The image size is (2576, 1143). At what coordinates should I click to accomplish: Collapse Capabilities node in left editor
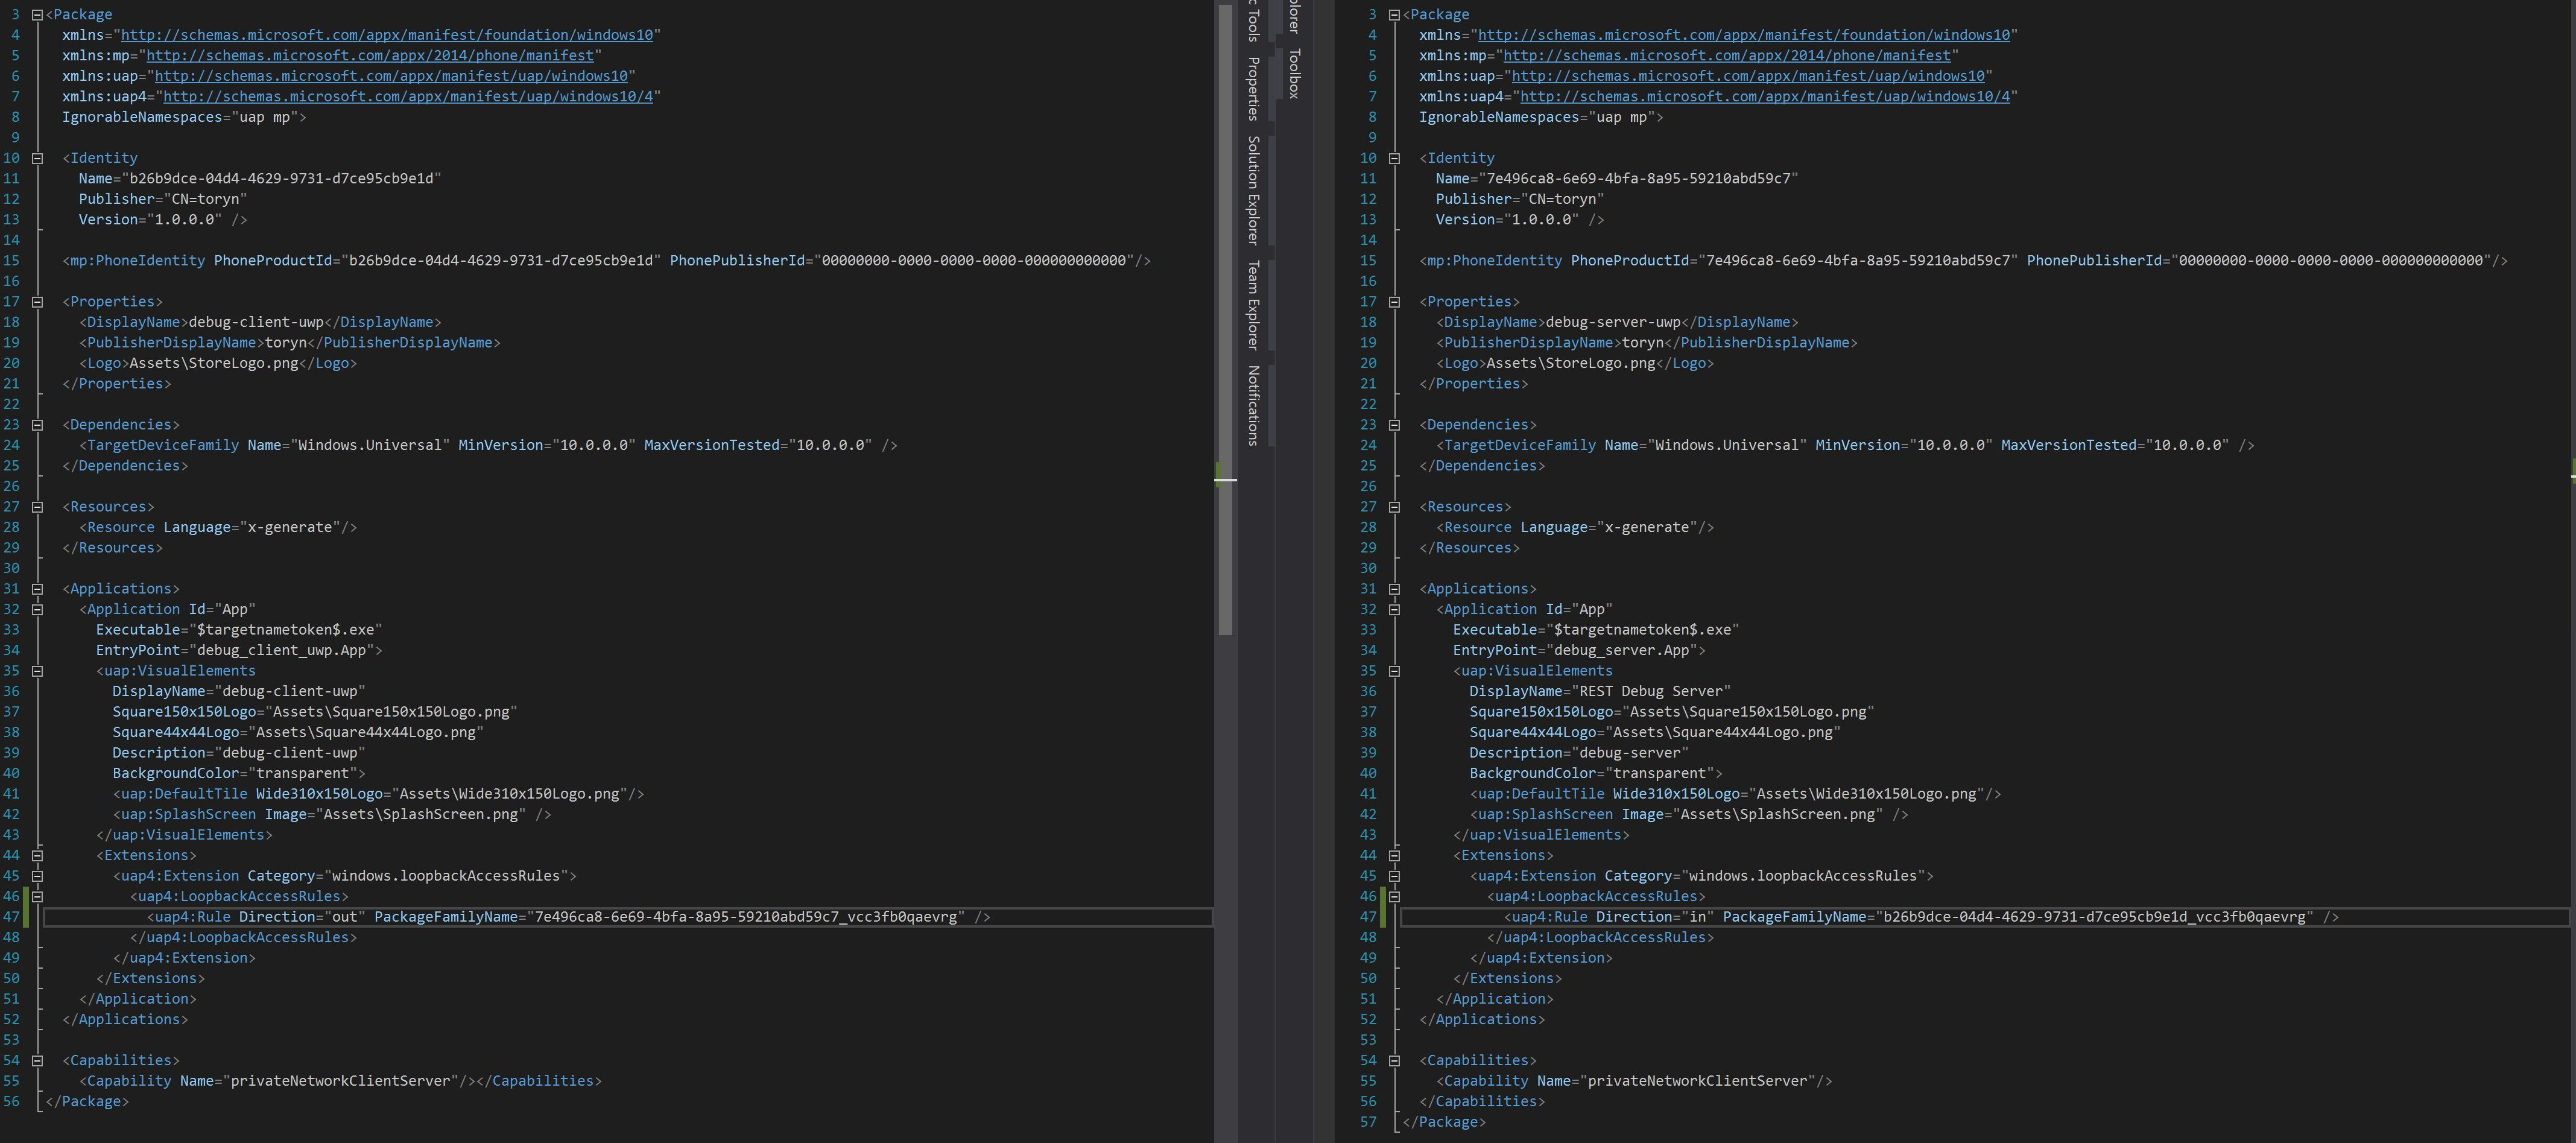point(37,1061)
